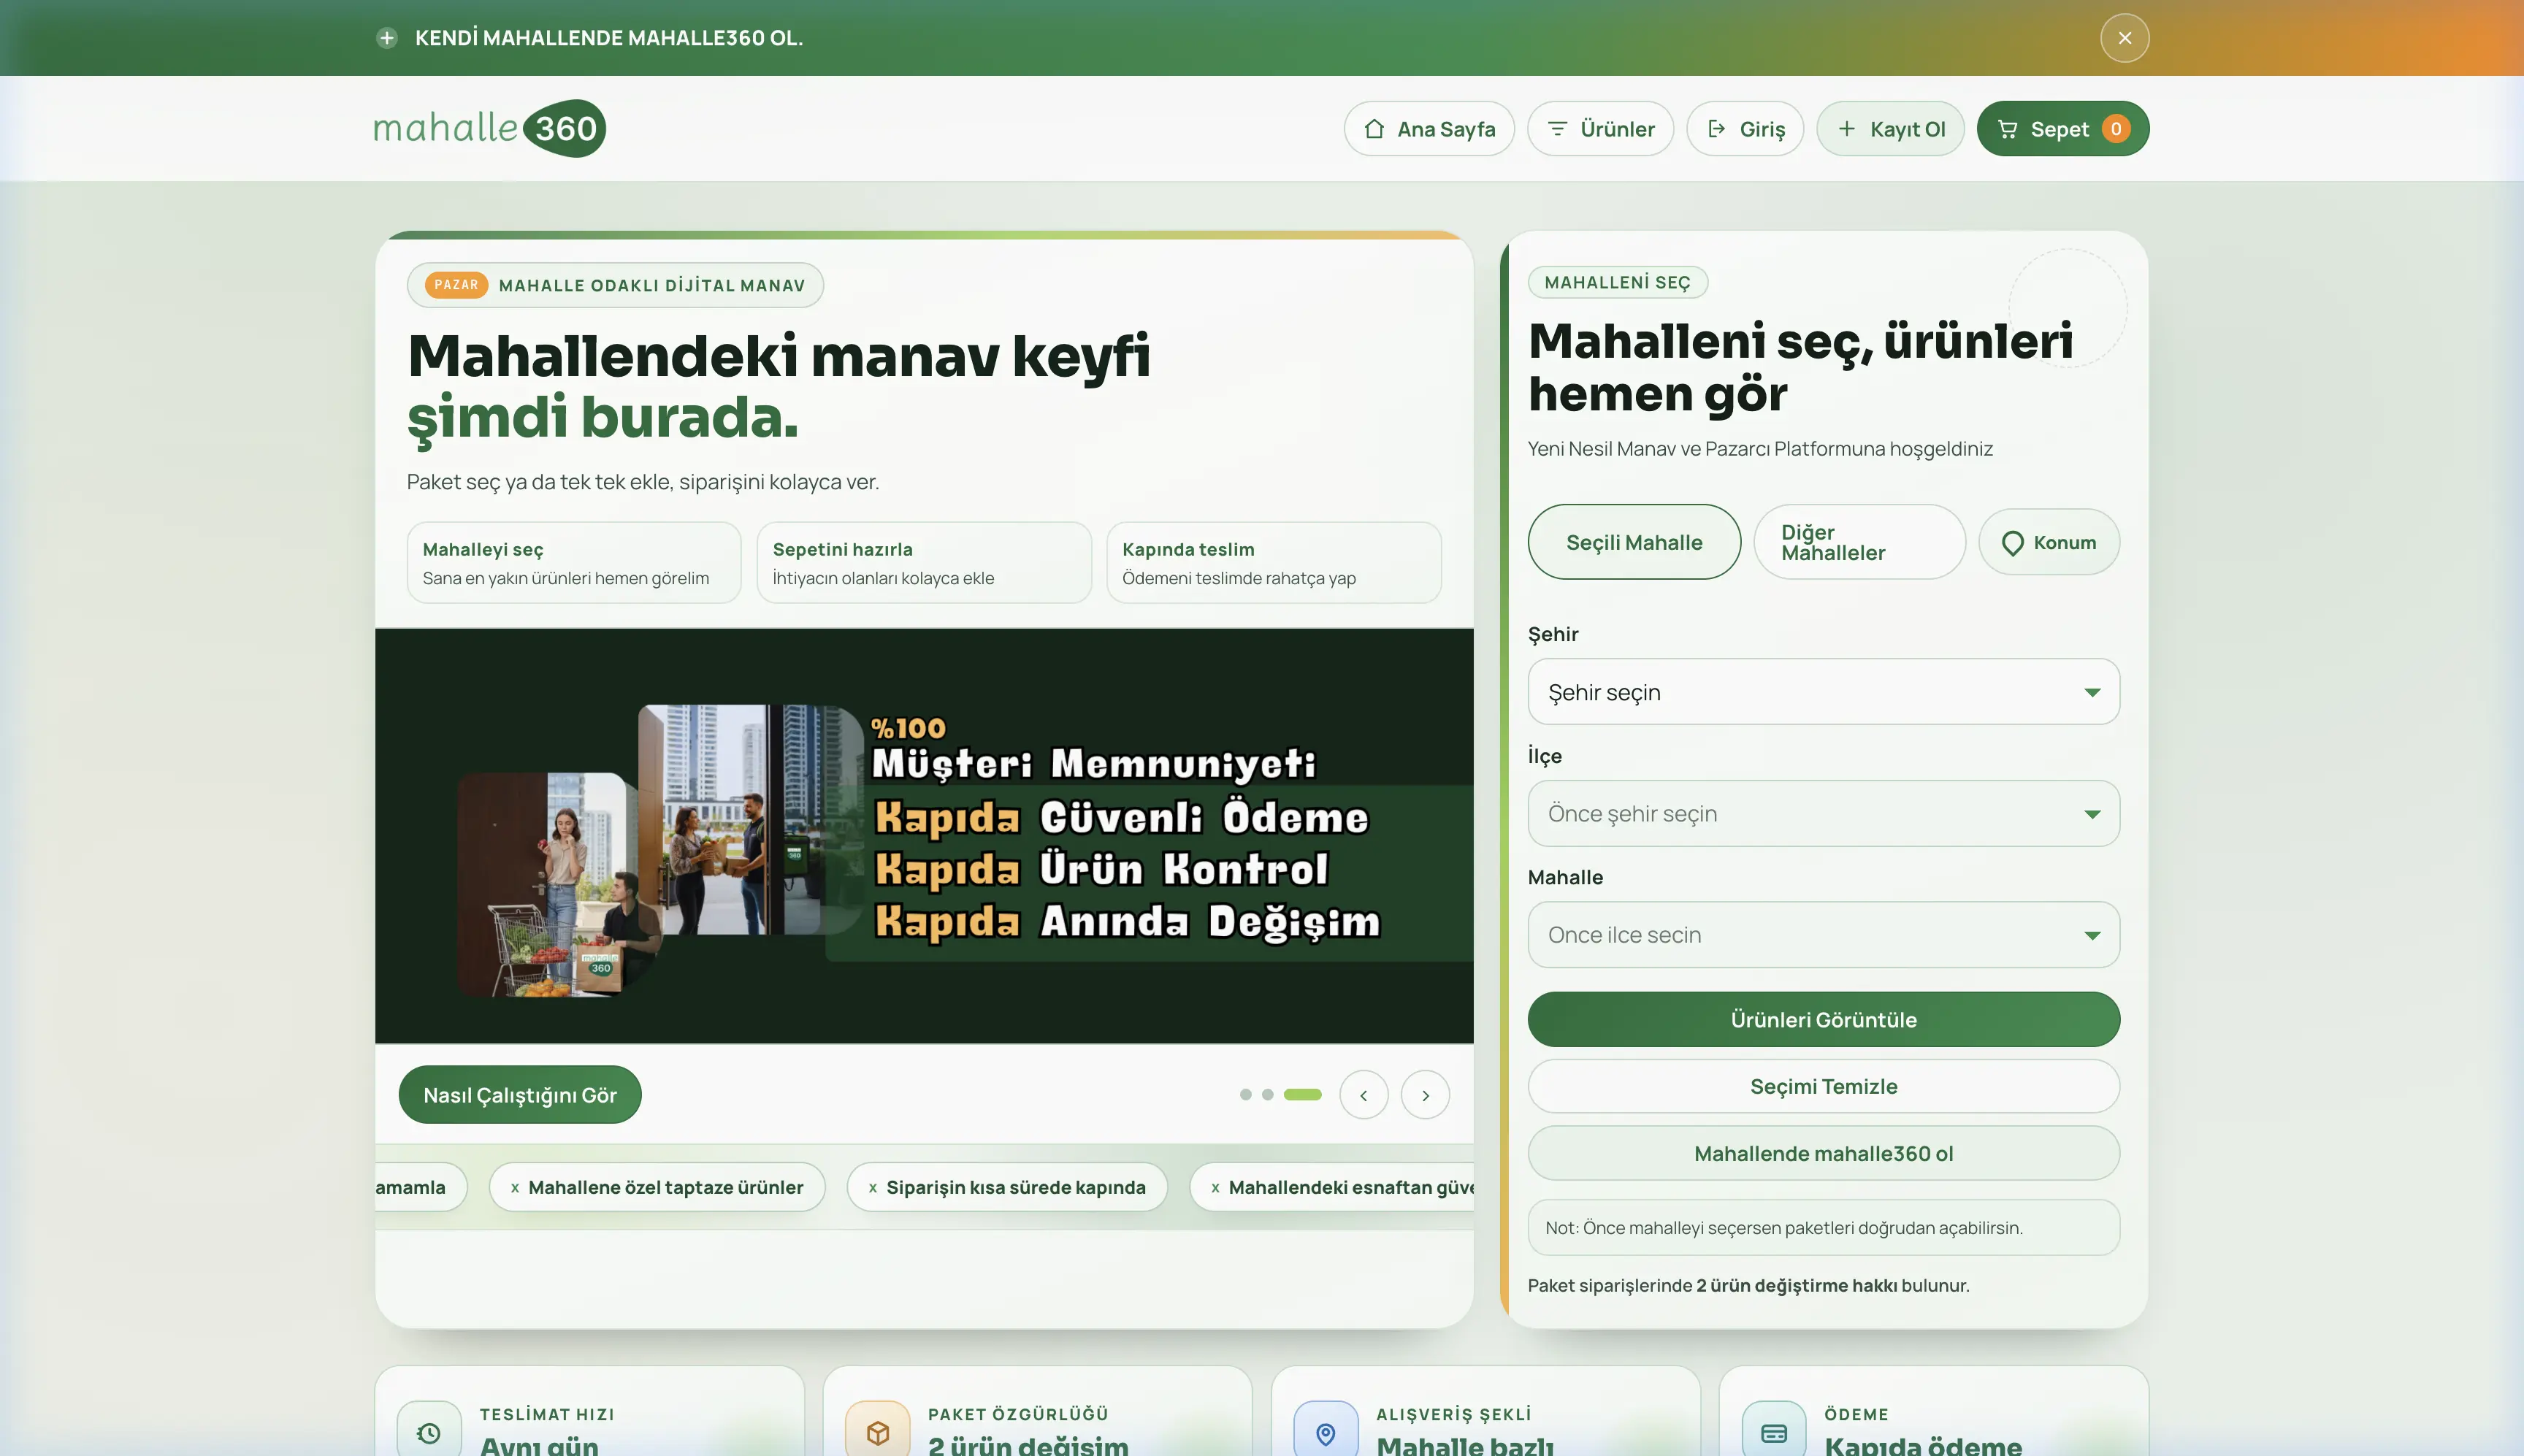Viewport: 2524px width, 1456px height.
Task: Open the Kayıt Ol registration page
Action: [1891, 129]
